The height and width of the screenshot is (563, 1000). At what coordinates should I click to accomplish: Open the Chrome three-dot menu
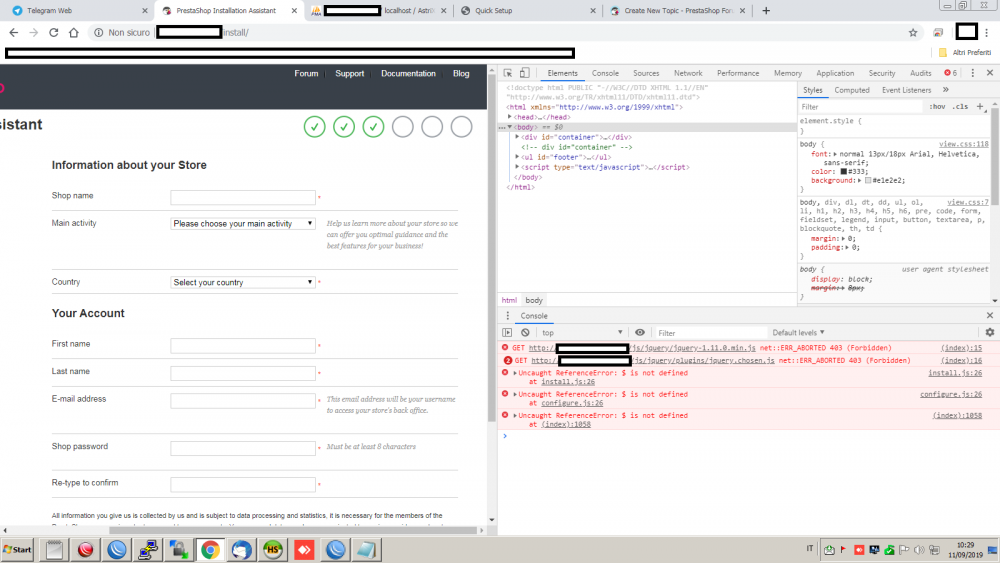coord(987,33)
